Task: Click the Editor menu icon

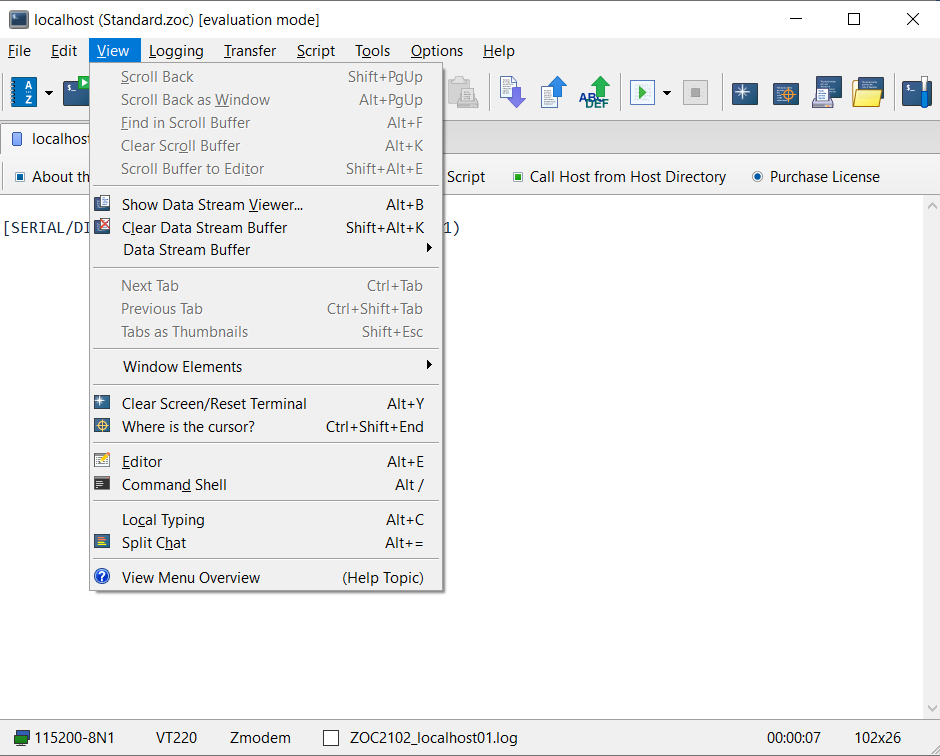Action: pyautogui.click(x=103, y=460)
